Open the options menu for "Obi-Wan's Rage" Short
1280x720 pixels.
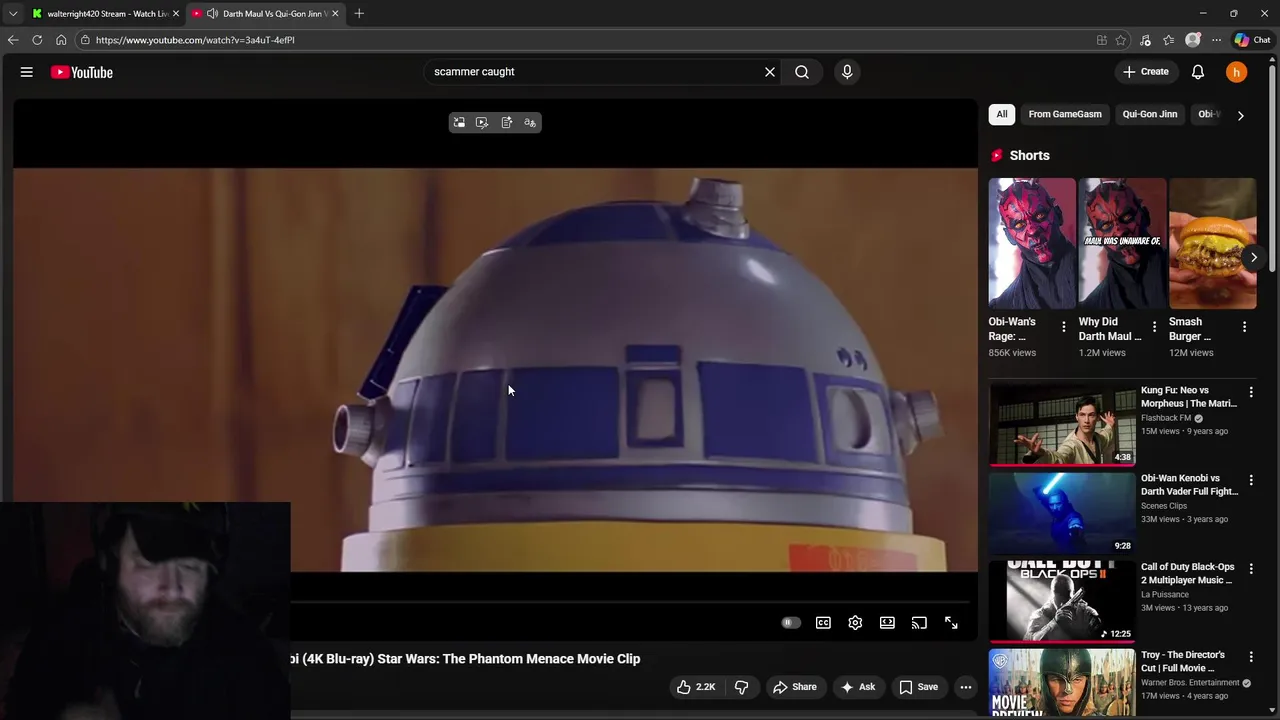coord(1064,327)
